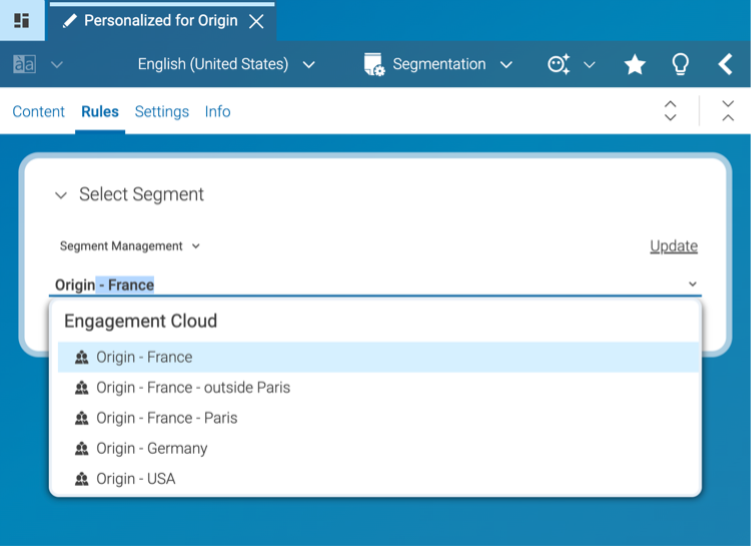Click the Segmentation page-gear icon
The image size is (754, 550).
[374, 64]
